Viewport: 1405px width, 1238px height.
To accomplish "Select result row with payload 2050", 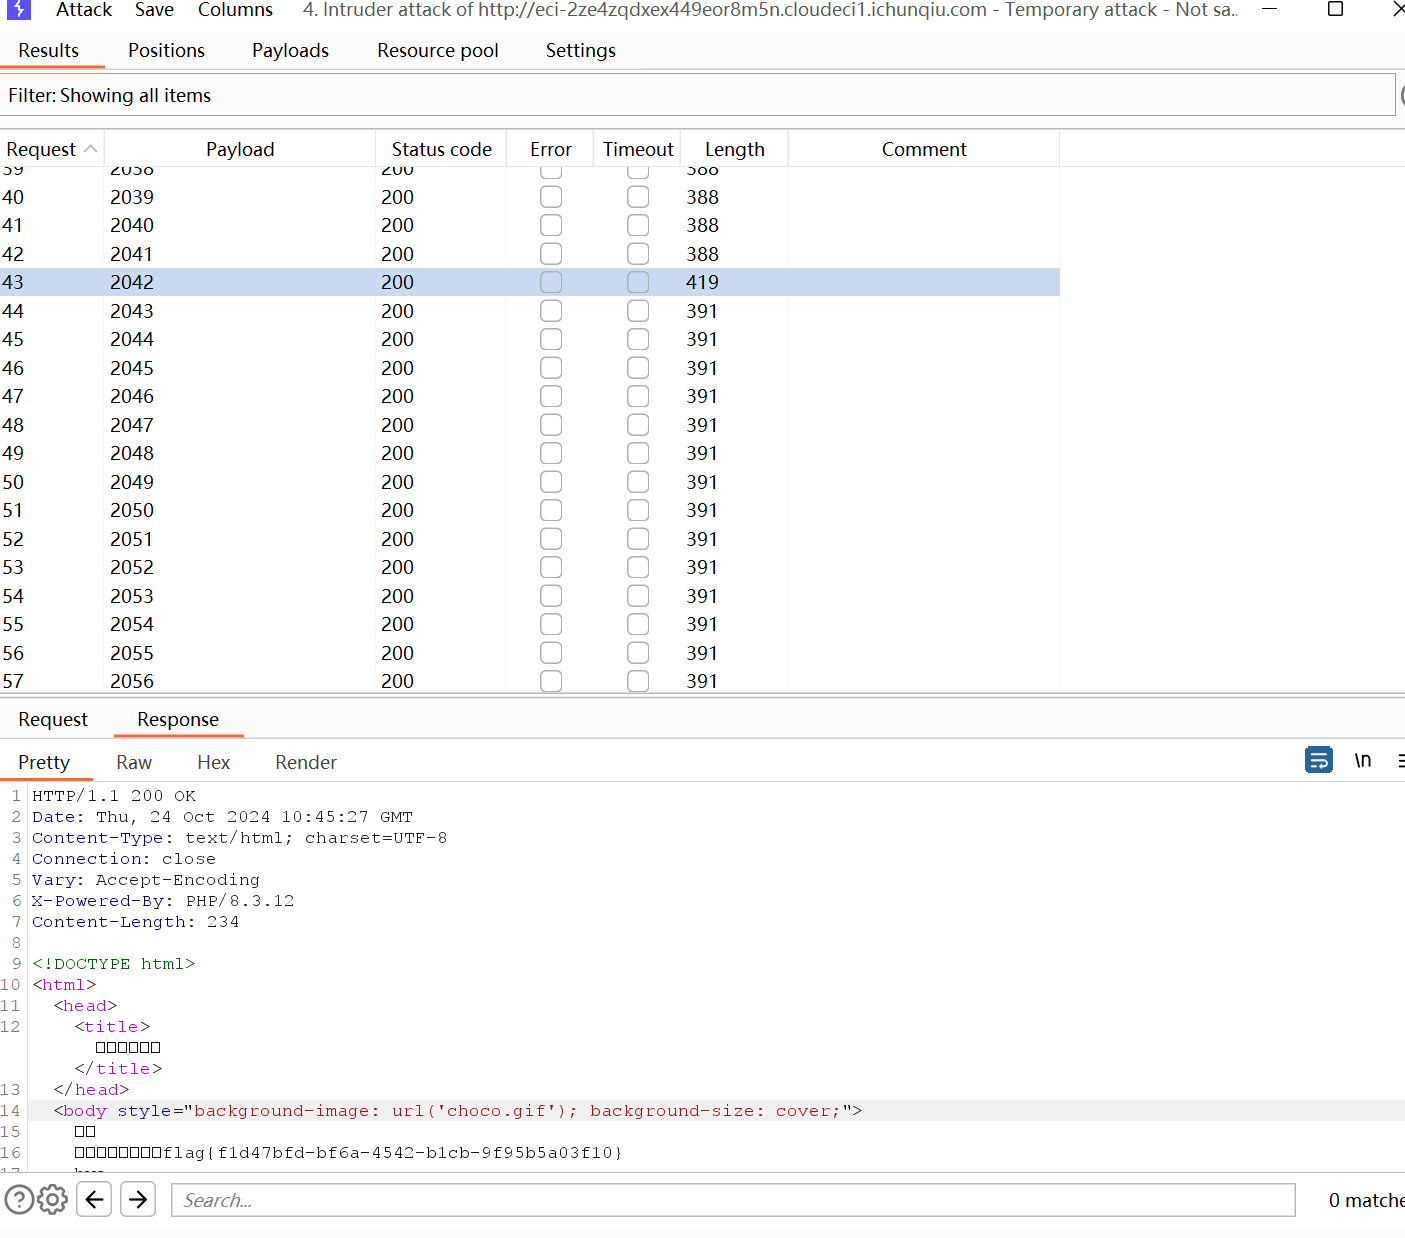I will pyautogui.click(x=530, y=510).
